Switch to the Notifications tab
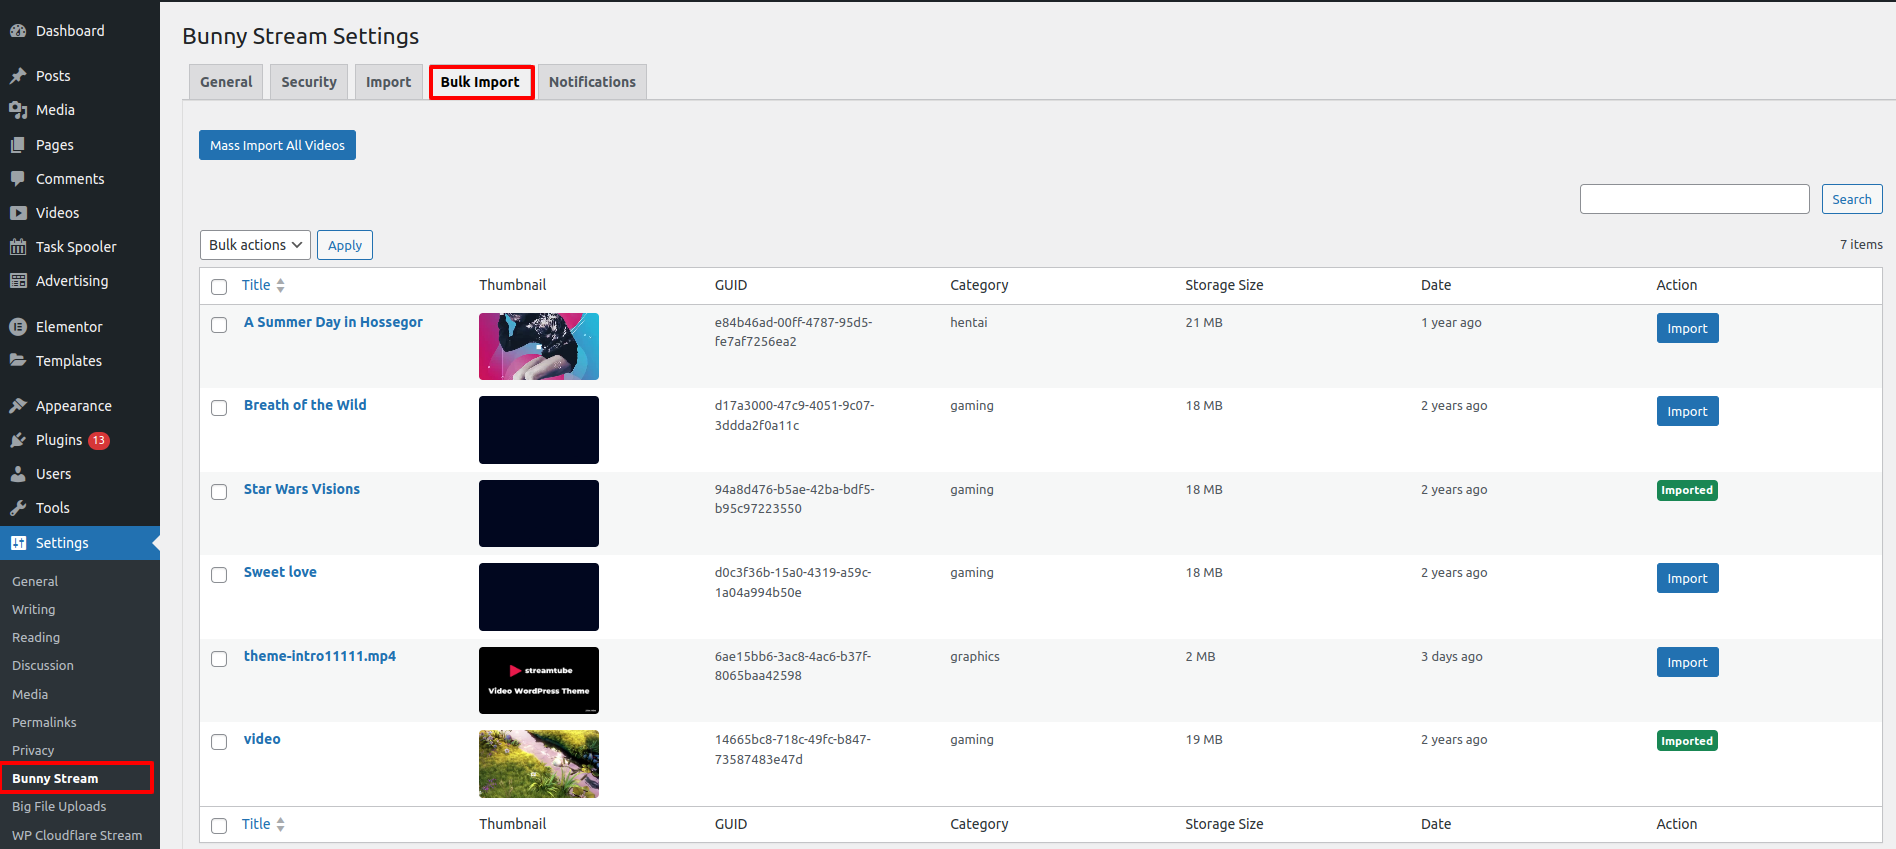Image resolution: width=1896 pixels, height=849 pixels. click(592, 82)
